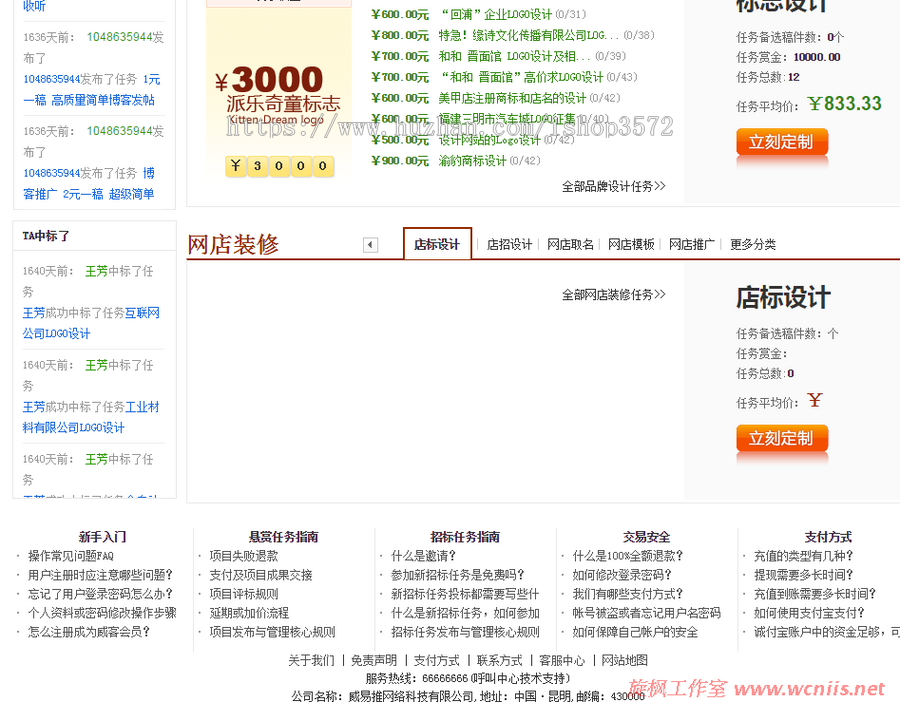Click the 立刻定制 button under 店标设计
The width and height of the screenshot is (900, 702).
coord(781,438)
